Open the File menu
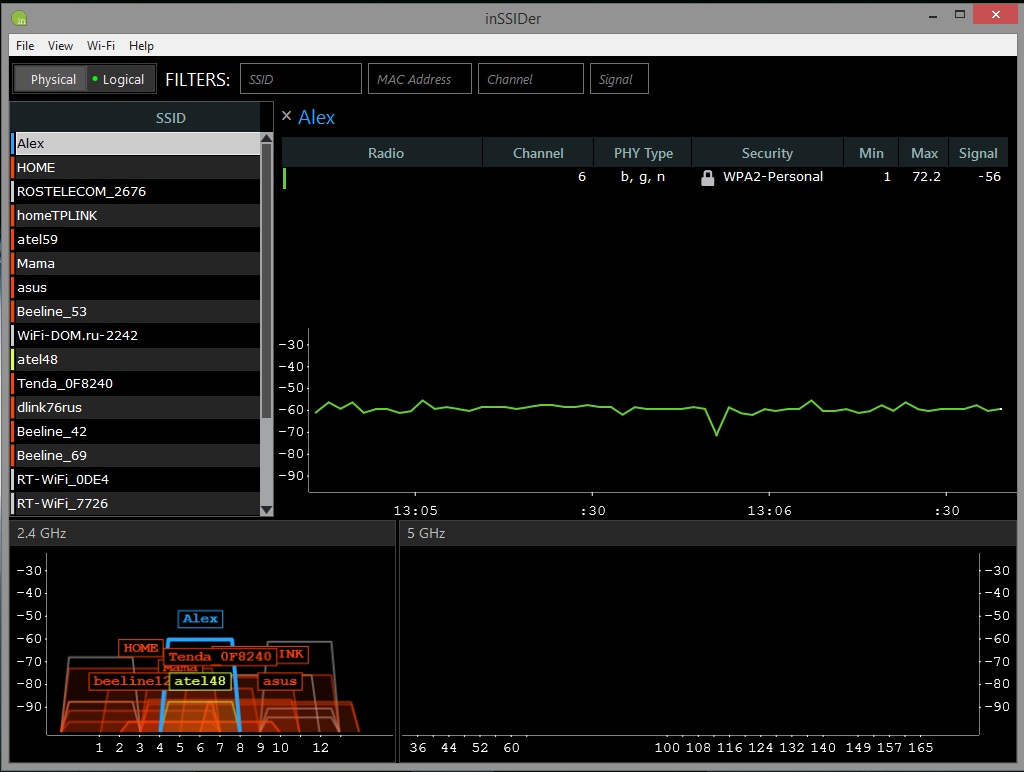The height and width of the screenshot is (772, 1024). tap(25, 45)
